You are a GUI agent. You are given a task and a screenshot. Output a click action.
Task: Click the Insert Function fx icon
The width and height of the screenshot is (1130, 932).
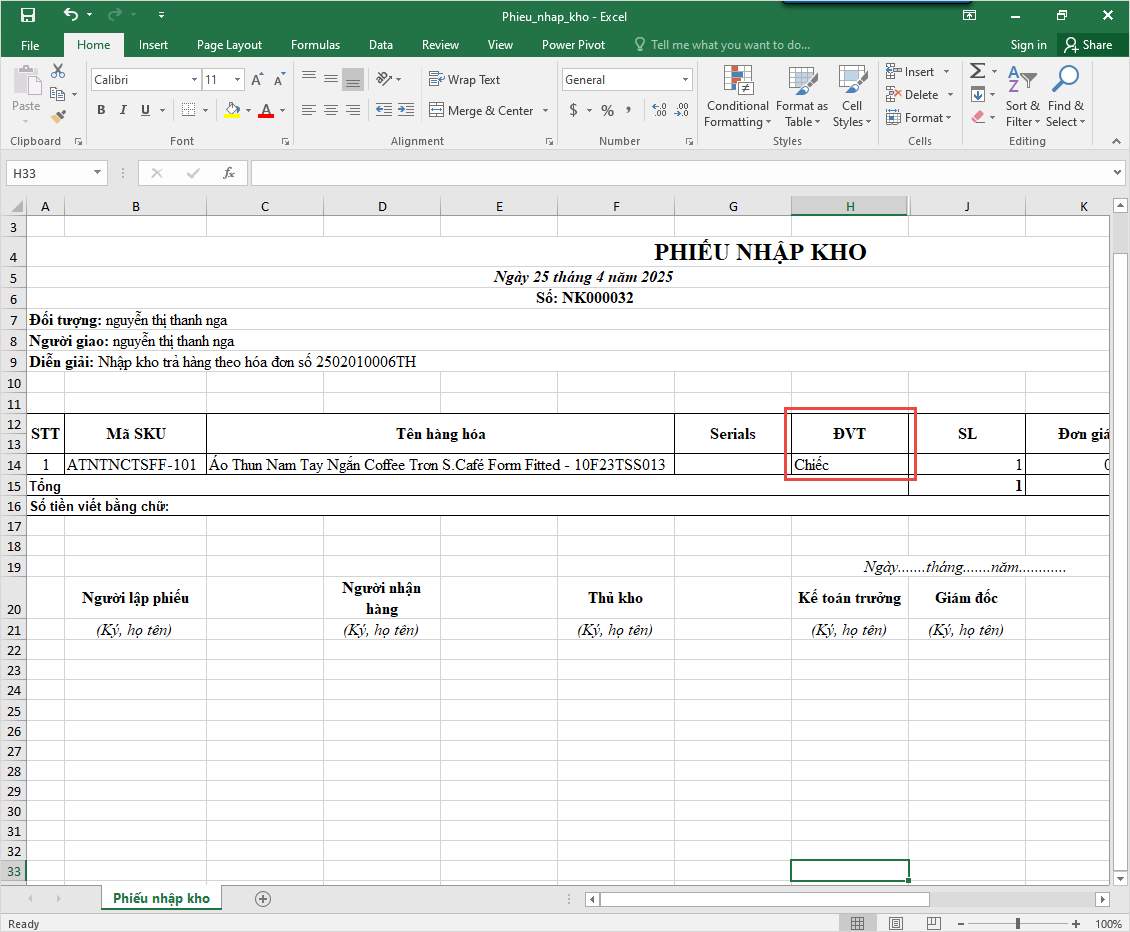coord(229,173)
